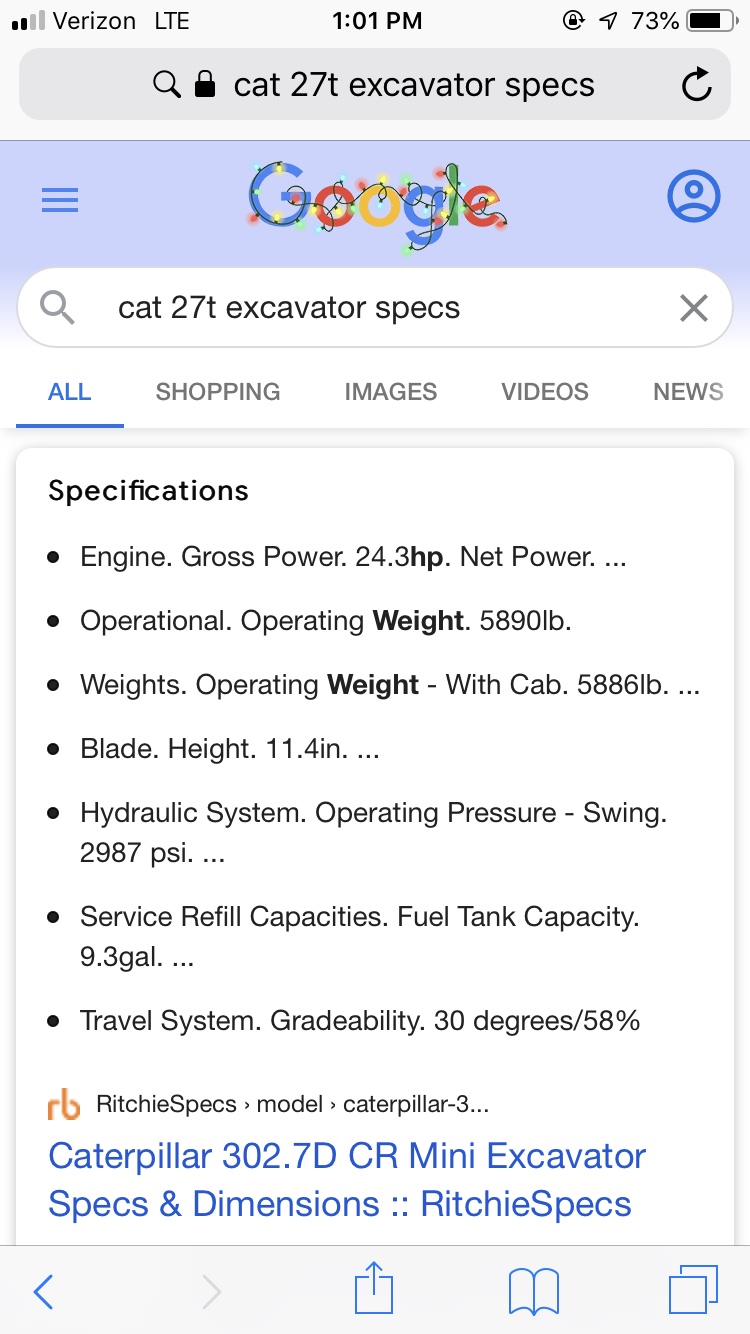This screenshot has height=1334, width=750.
Task: Open Safari bookmarks book icon
Action: pos(533,1292)
